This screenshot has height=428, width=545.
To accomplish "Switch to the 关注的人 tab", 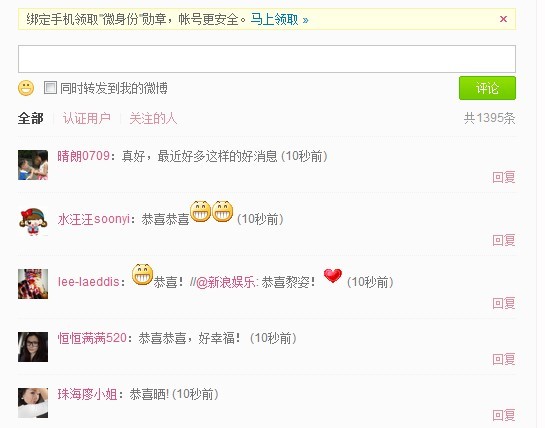I will (153, 119).
